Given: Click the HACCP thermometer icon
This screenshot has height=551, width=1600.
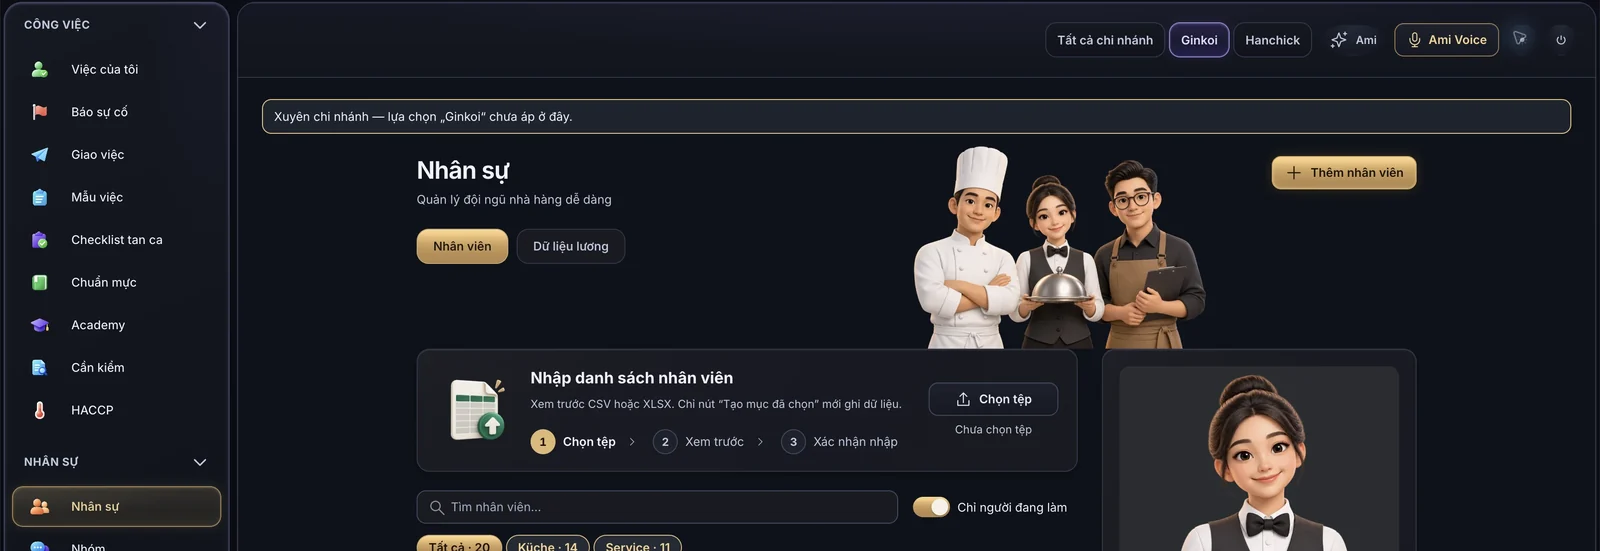Looking at the screenshot, I should [x=40, y=410].
